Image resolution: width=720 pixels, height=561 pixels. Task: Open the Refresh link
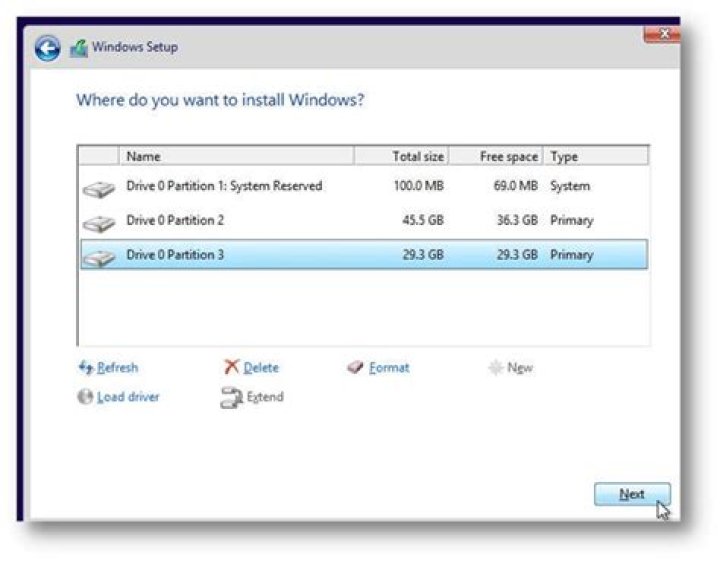click(117, 368)
